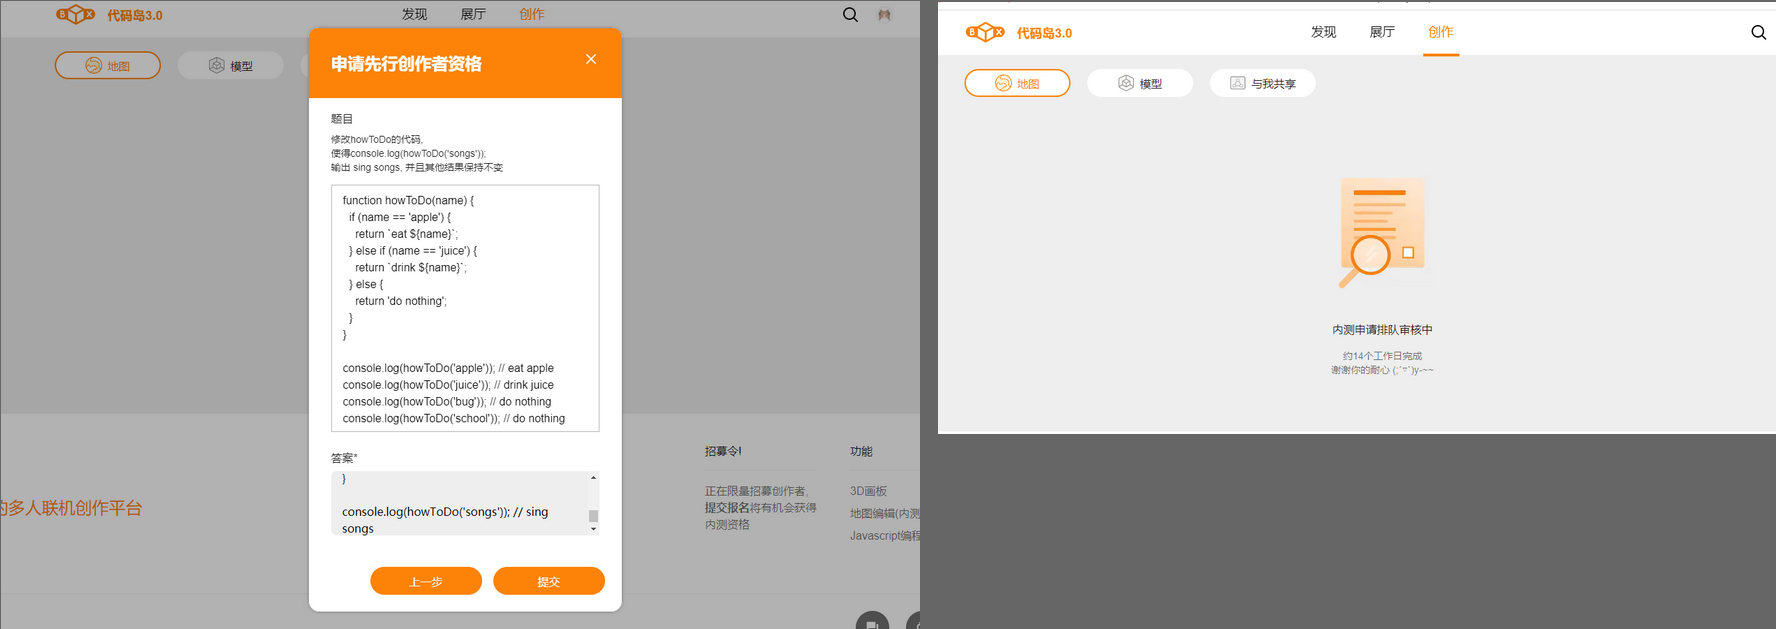Click the 题目 label in dialog
The height and width of the screenshot is (629, 1776).
point(342,118)
